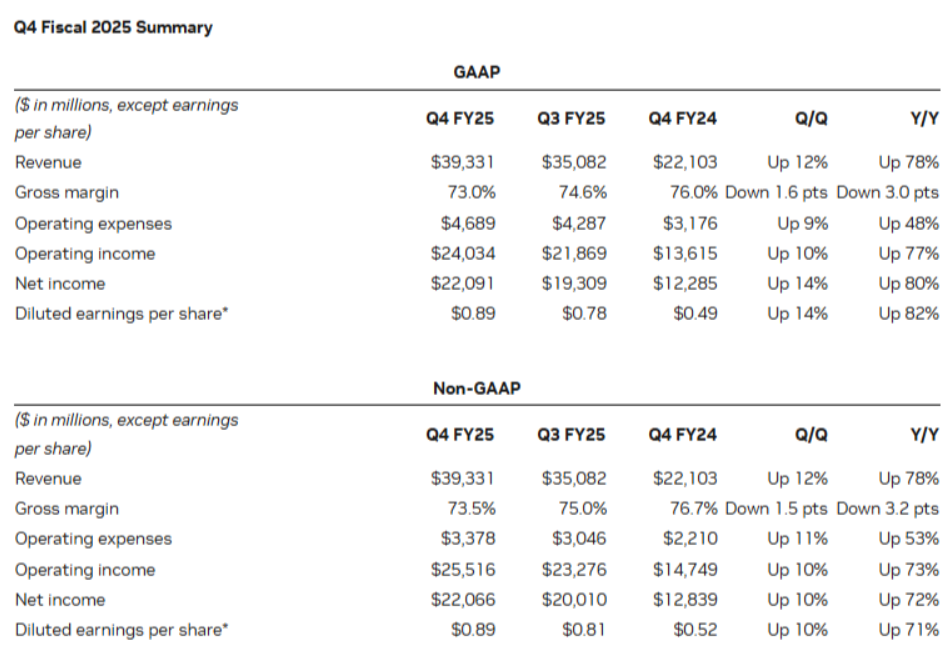Screen dimensions: 944x655
Task: Select the Down 3.0 pts Y/Y cell
Action: pyautogui.click(x=887, y=193)
